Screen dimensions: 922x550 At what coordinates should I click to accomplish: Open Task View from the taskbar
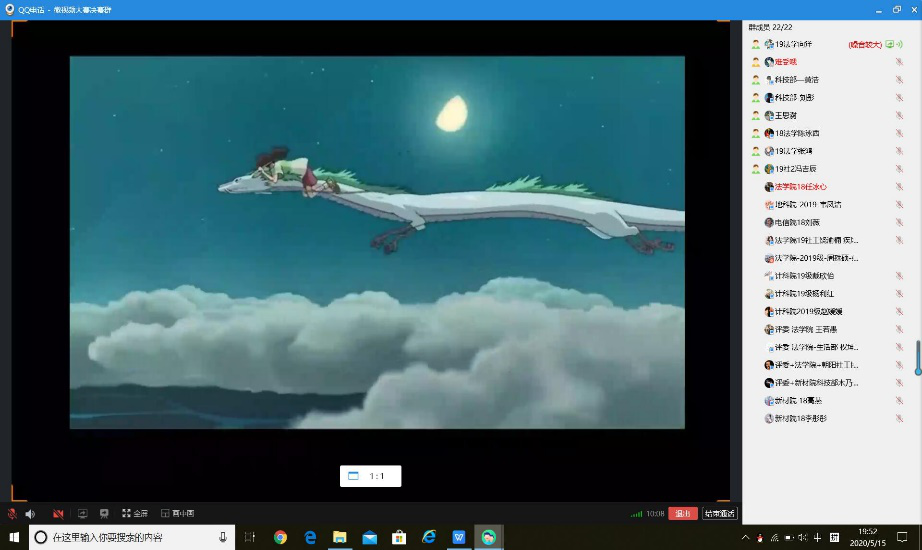coord(250,537)
